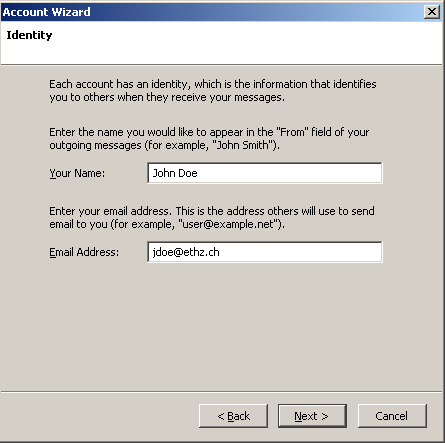The height and width of the screenshot is (443, 445).
Task: Click the blank gray area below the email field
Action: (x=220, y=327)
